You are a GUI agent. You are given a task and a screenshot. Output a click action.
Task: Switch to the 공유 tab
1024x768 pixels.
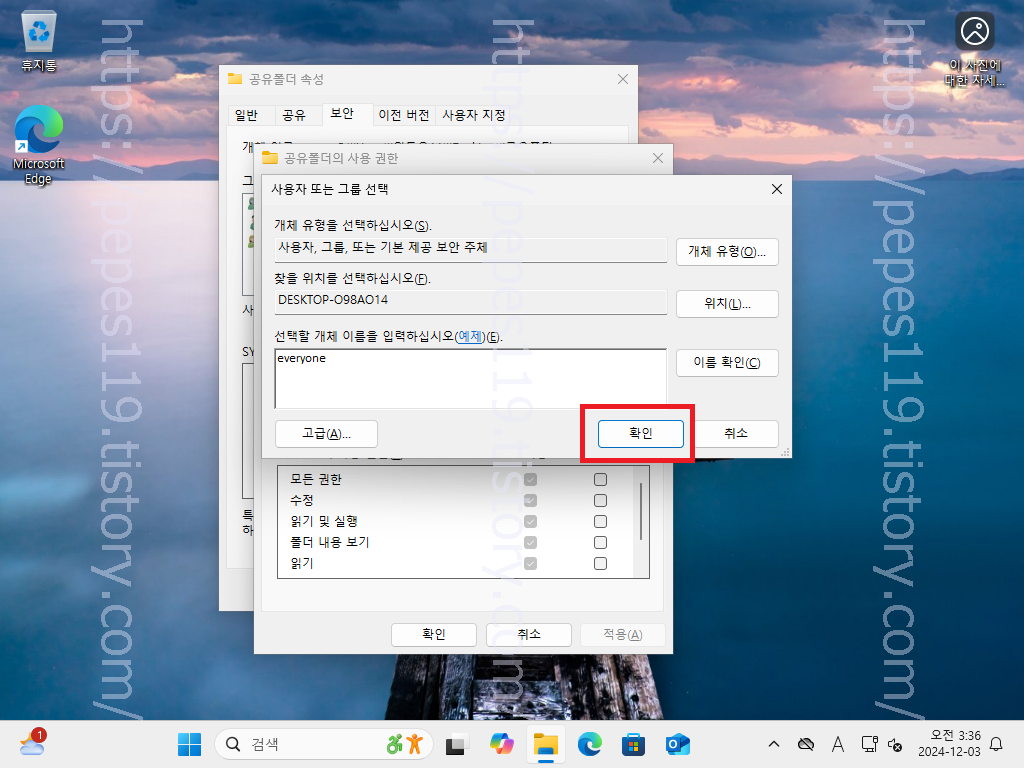(x=294, y=115)
